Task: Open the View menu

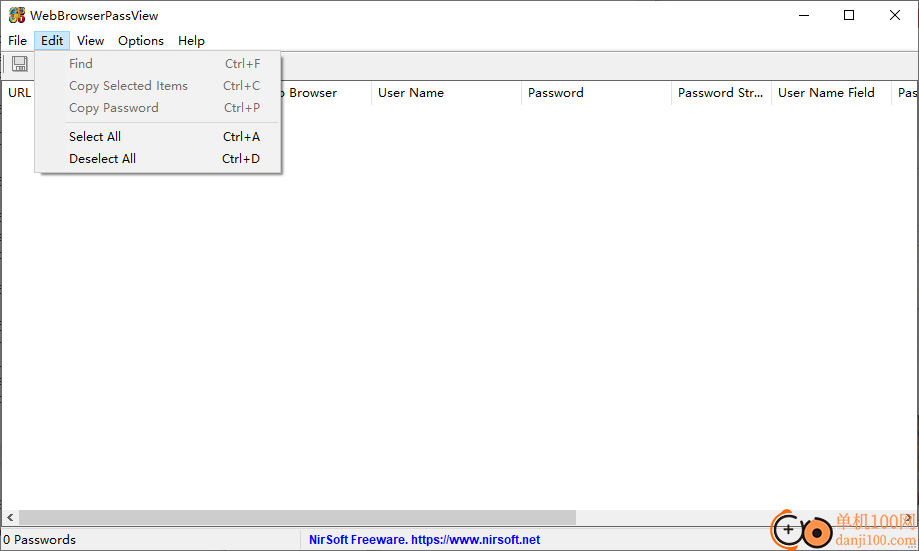Action: tap(90, 40)
